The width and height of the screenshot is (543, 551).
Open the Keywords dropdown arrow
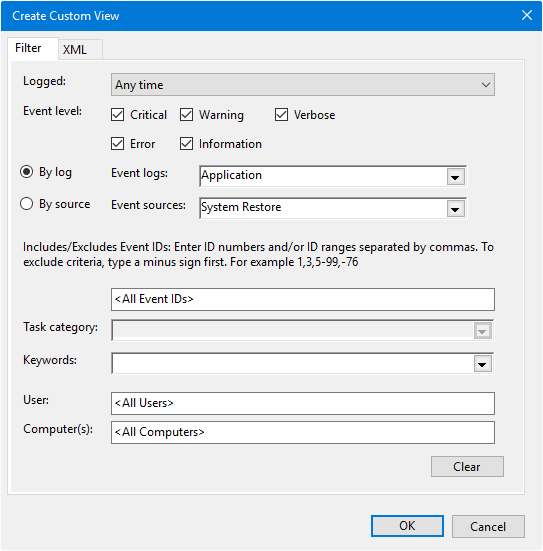click(482, 364)
